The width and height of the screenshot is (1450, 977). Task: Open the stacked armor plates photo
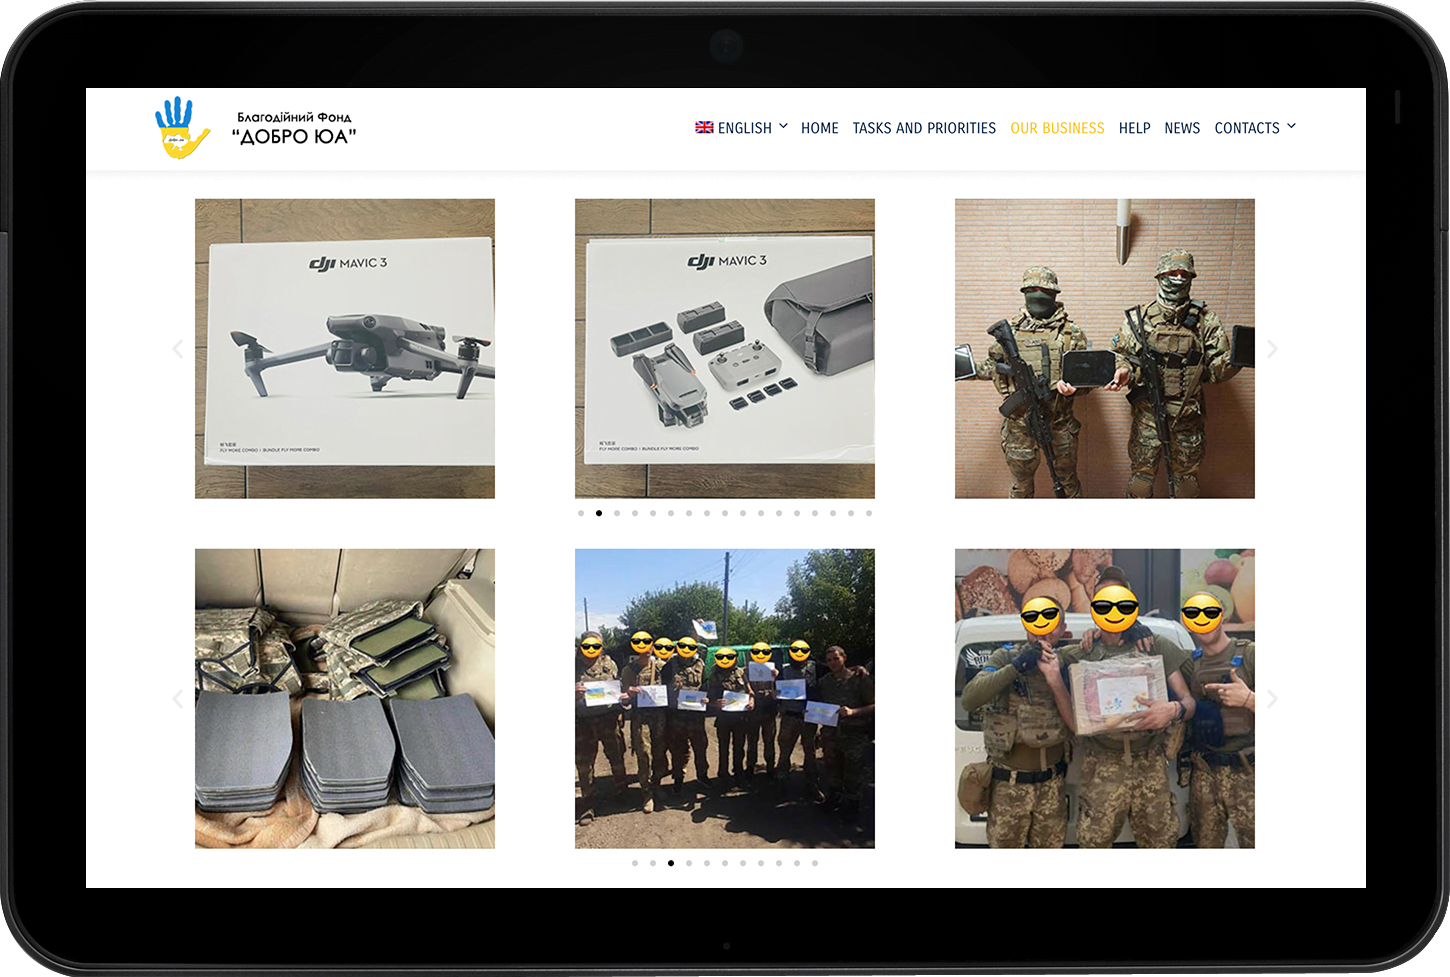(345, 699)
